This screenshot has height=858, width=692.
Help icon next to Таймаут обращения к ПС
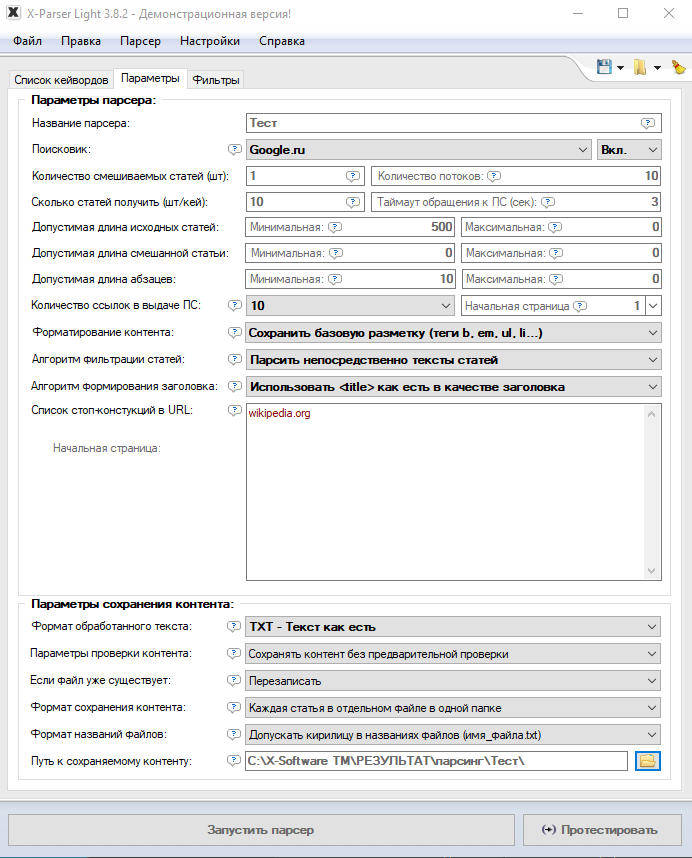pyautogui.click(x=548, y=202)
